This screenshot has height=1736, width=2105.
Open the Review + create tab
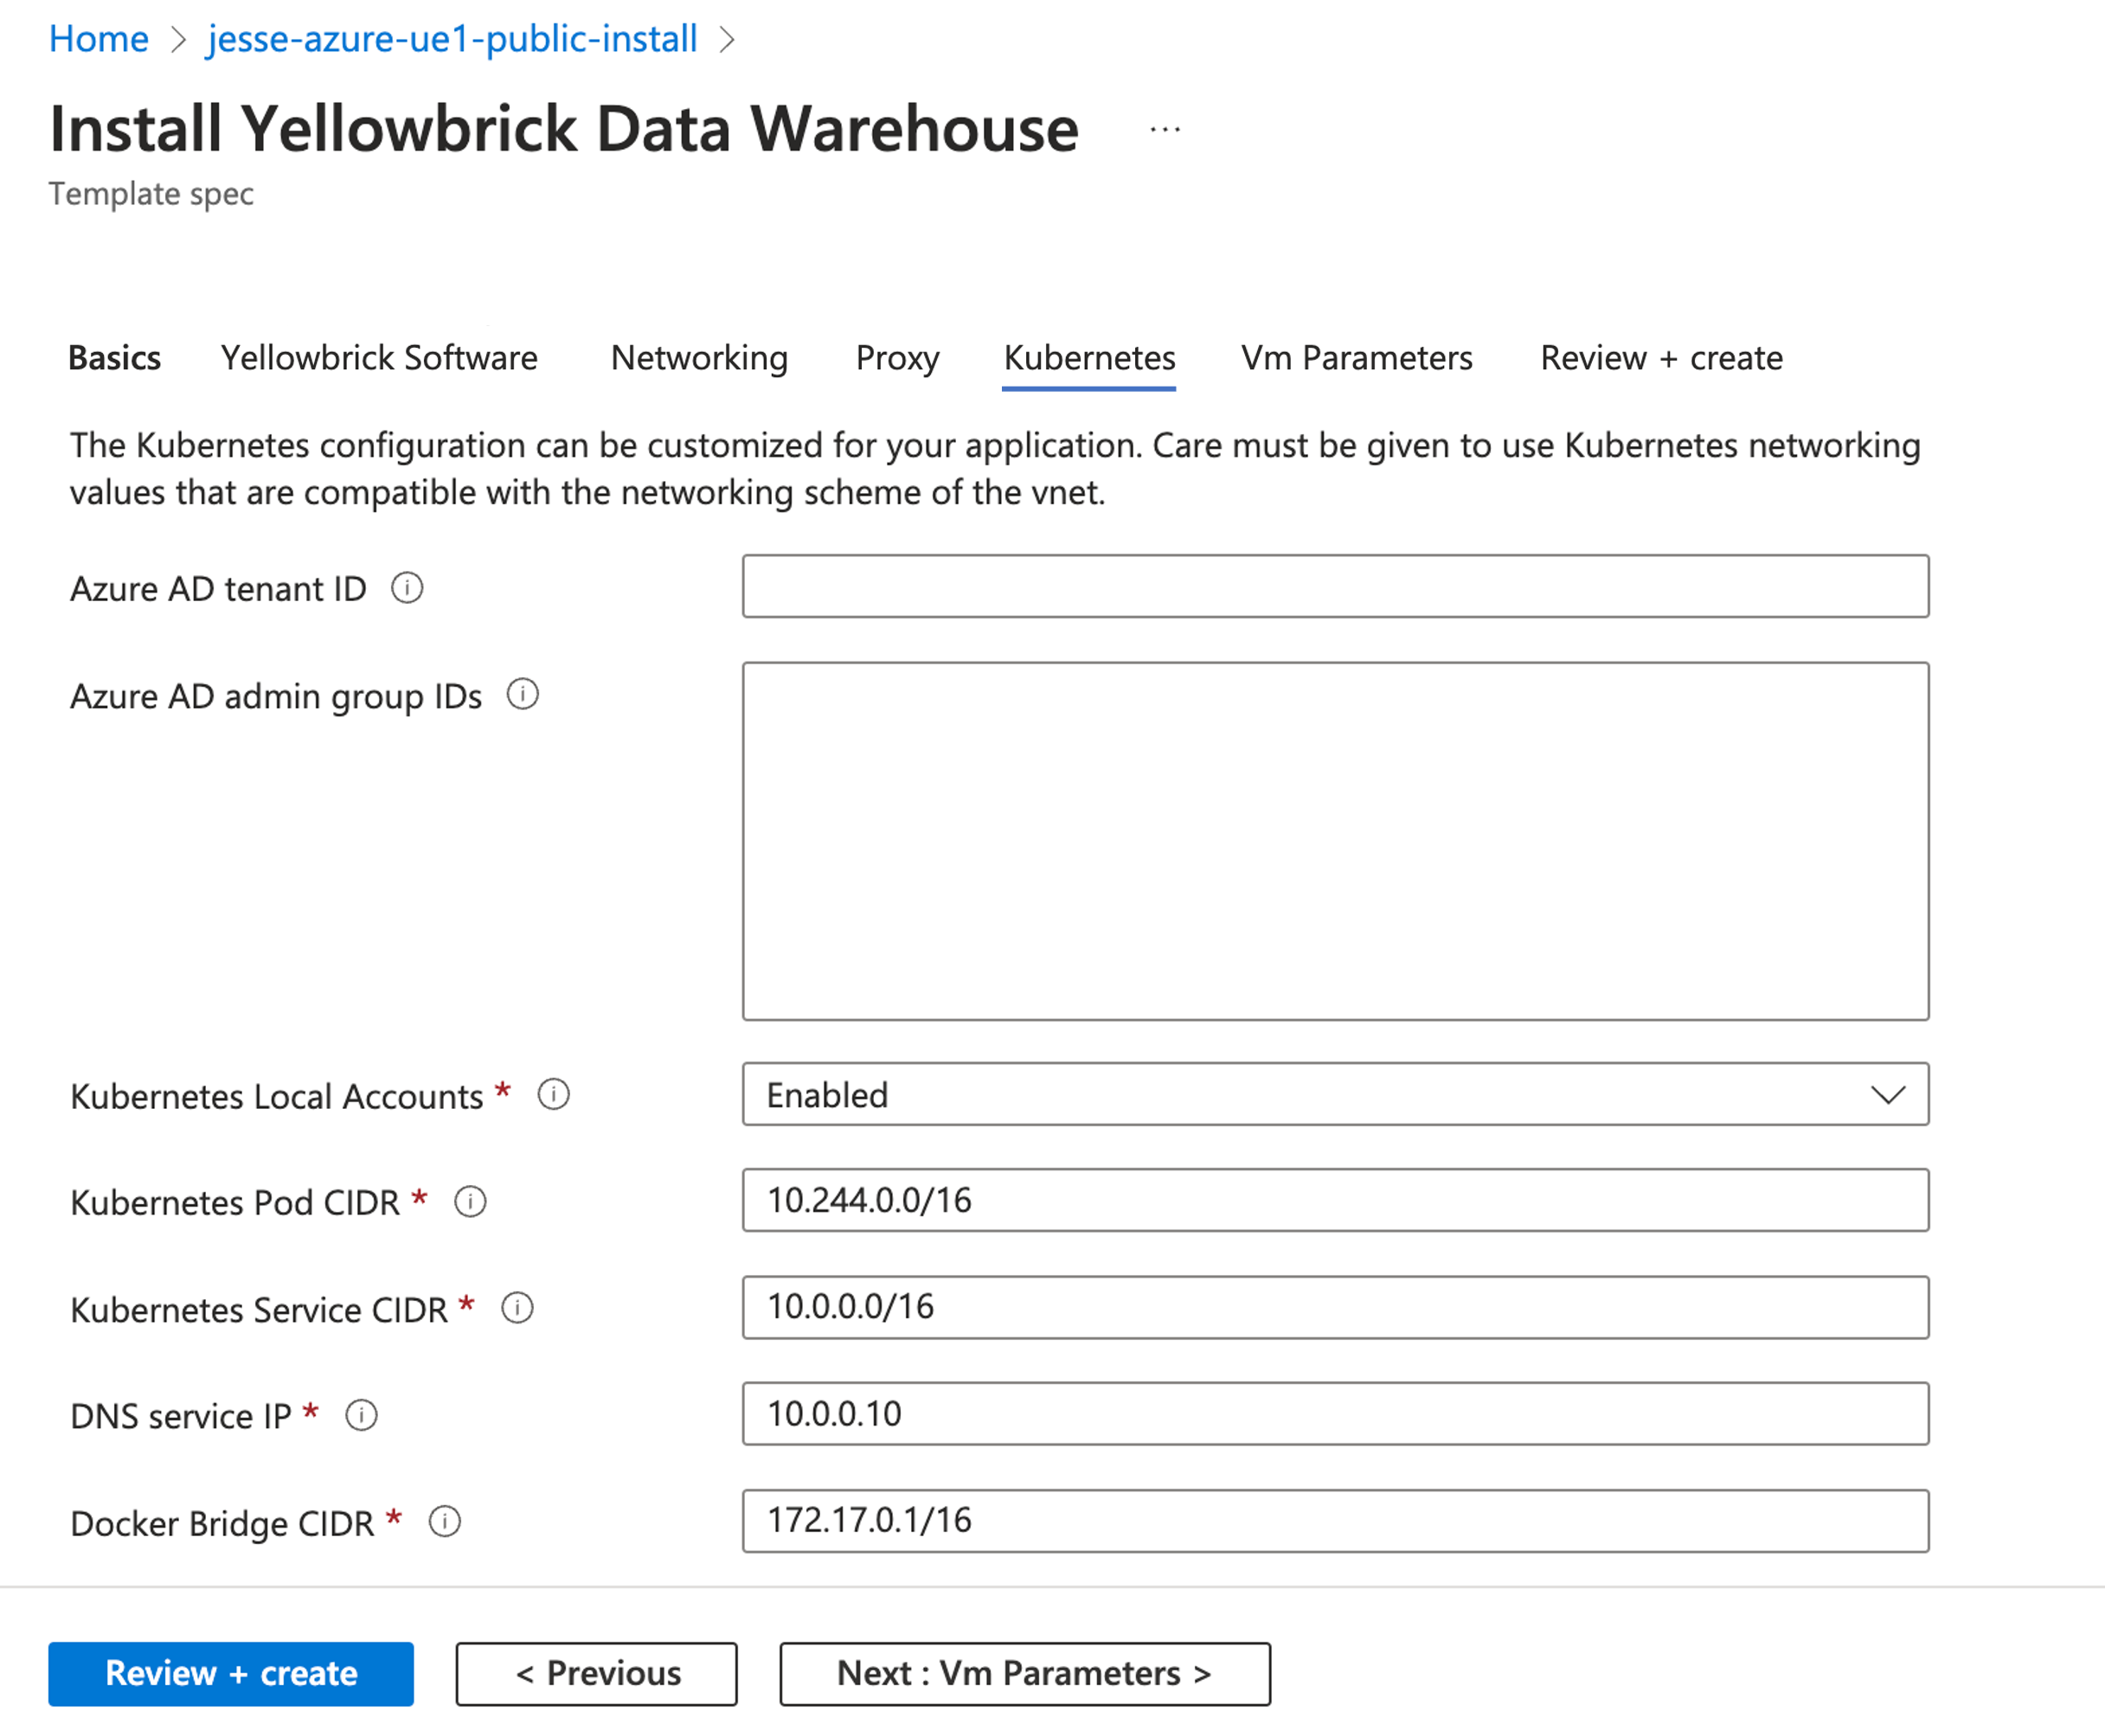[x=1661, y=358]
